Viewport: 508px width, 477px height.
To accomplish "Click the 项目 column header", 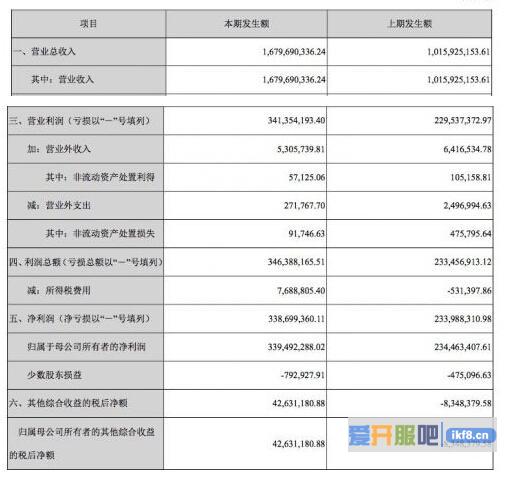I will 88,24.
